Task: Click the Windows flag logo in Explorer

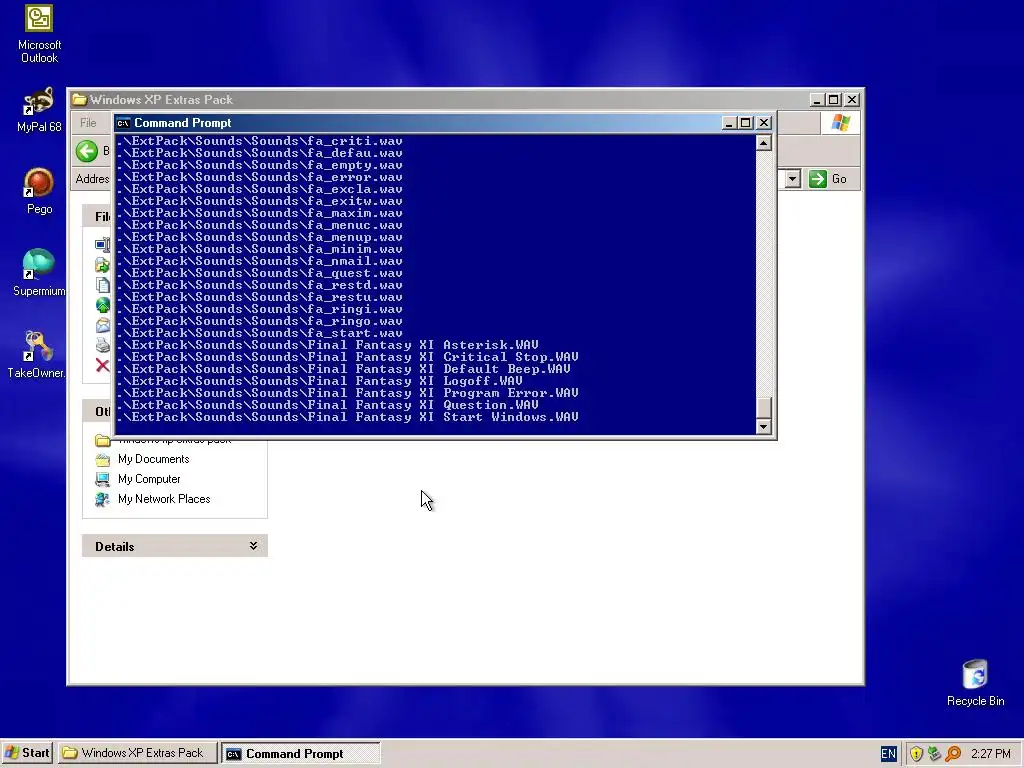Action: [x=840, y=123]
